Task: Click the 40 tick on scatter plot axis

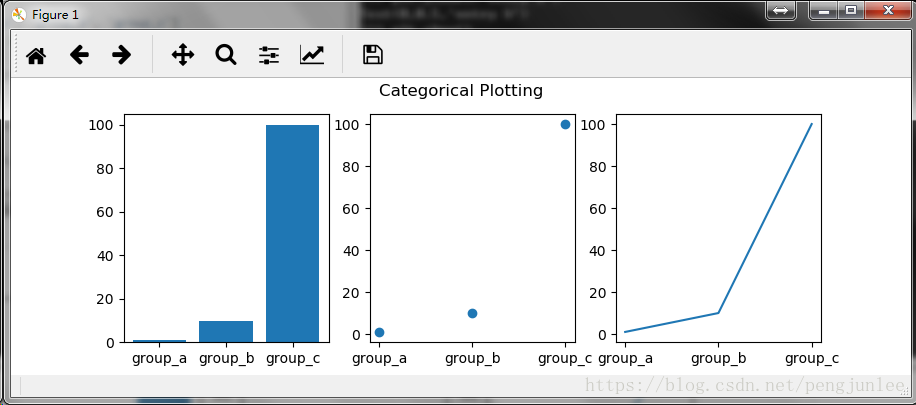Action: [351, 251]
